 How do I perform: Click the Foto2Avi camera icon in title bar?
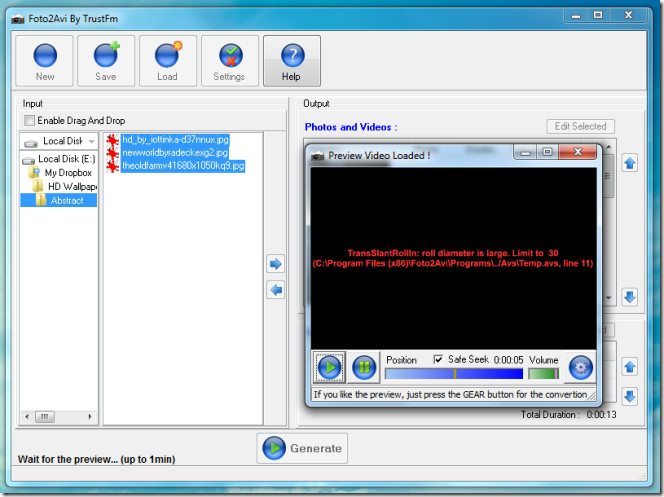click(18, 19)
